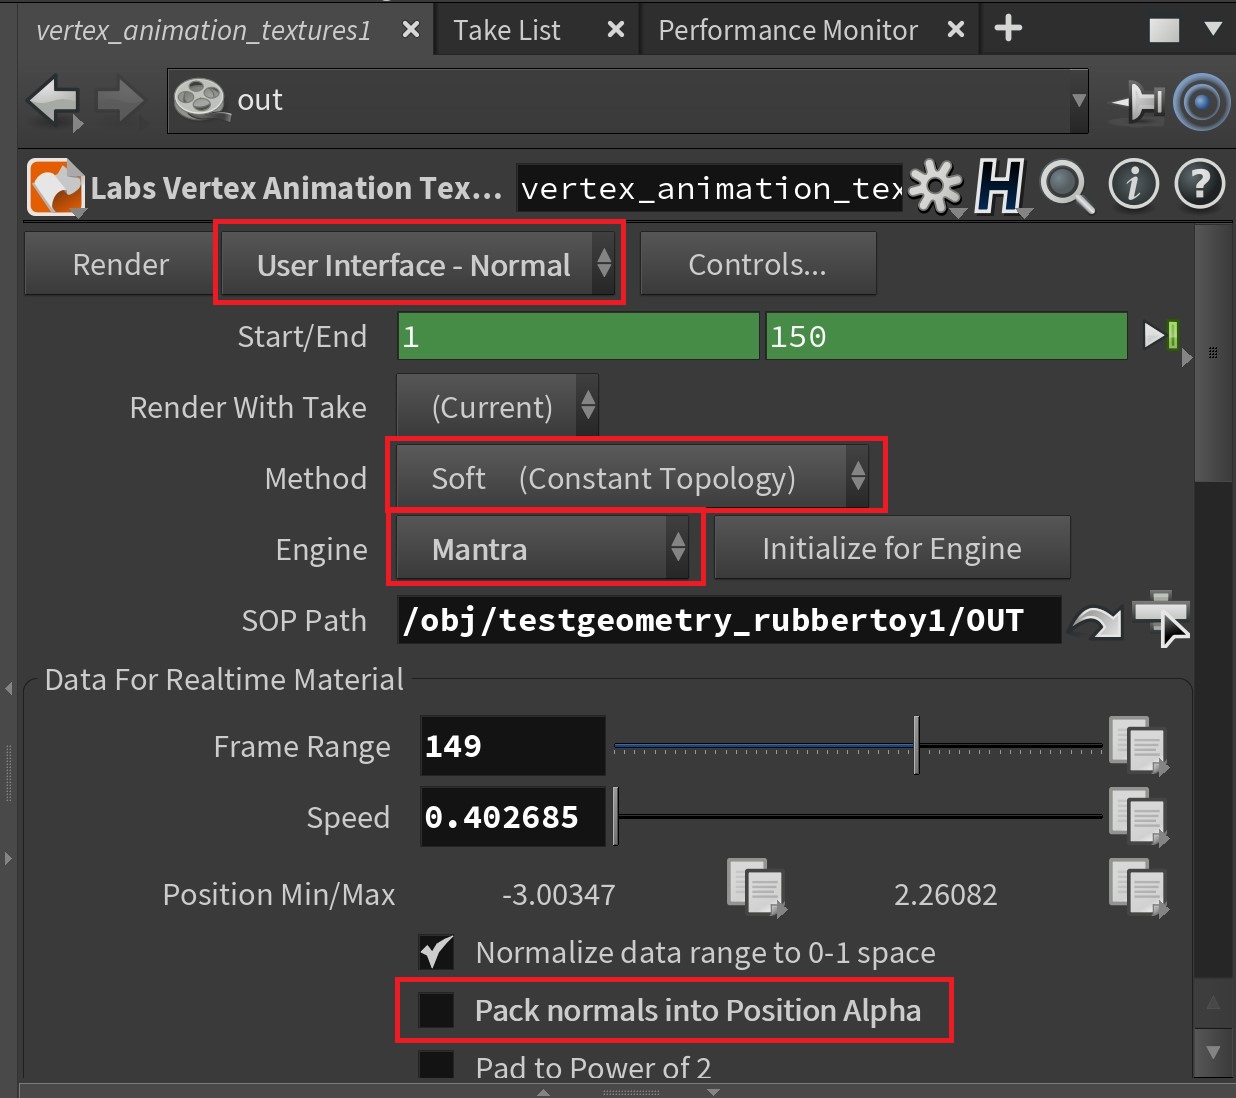Screen dimensions: 1236x1098
Task: Copy the Position Min value -3.00347
Action: [757, 887]
